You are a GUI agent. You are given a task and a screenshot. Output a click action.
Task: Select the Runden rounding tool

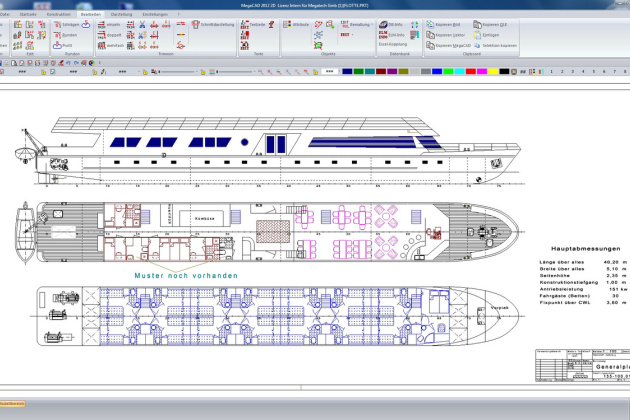point(65,34)
